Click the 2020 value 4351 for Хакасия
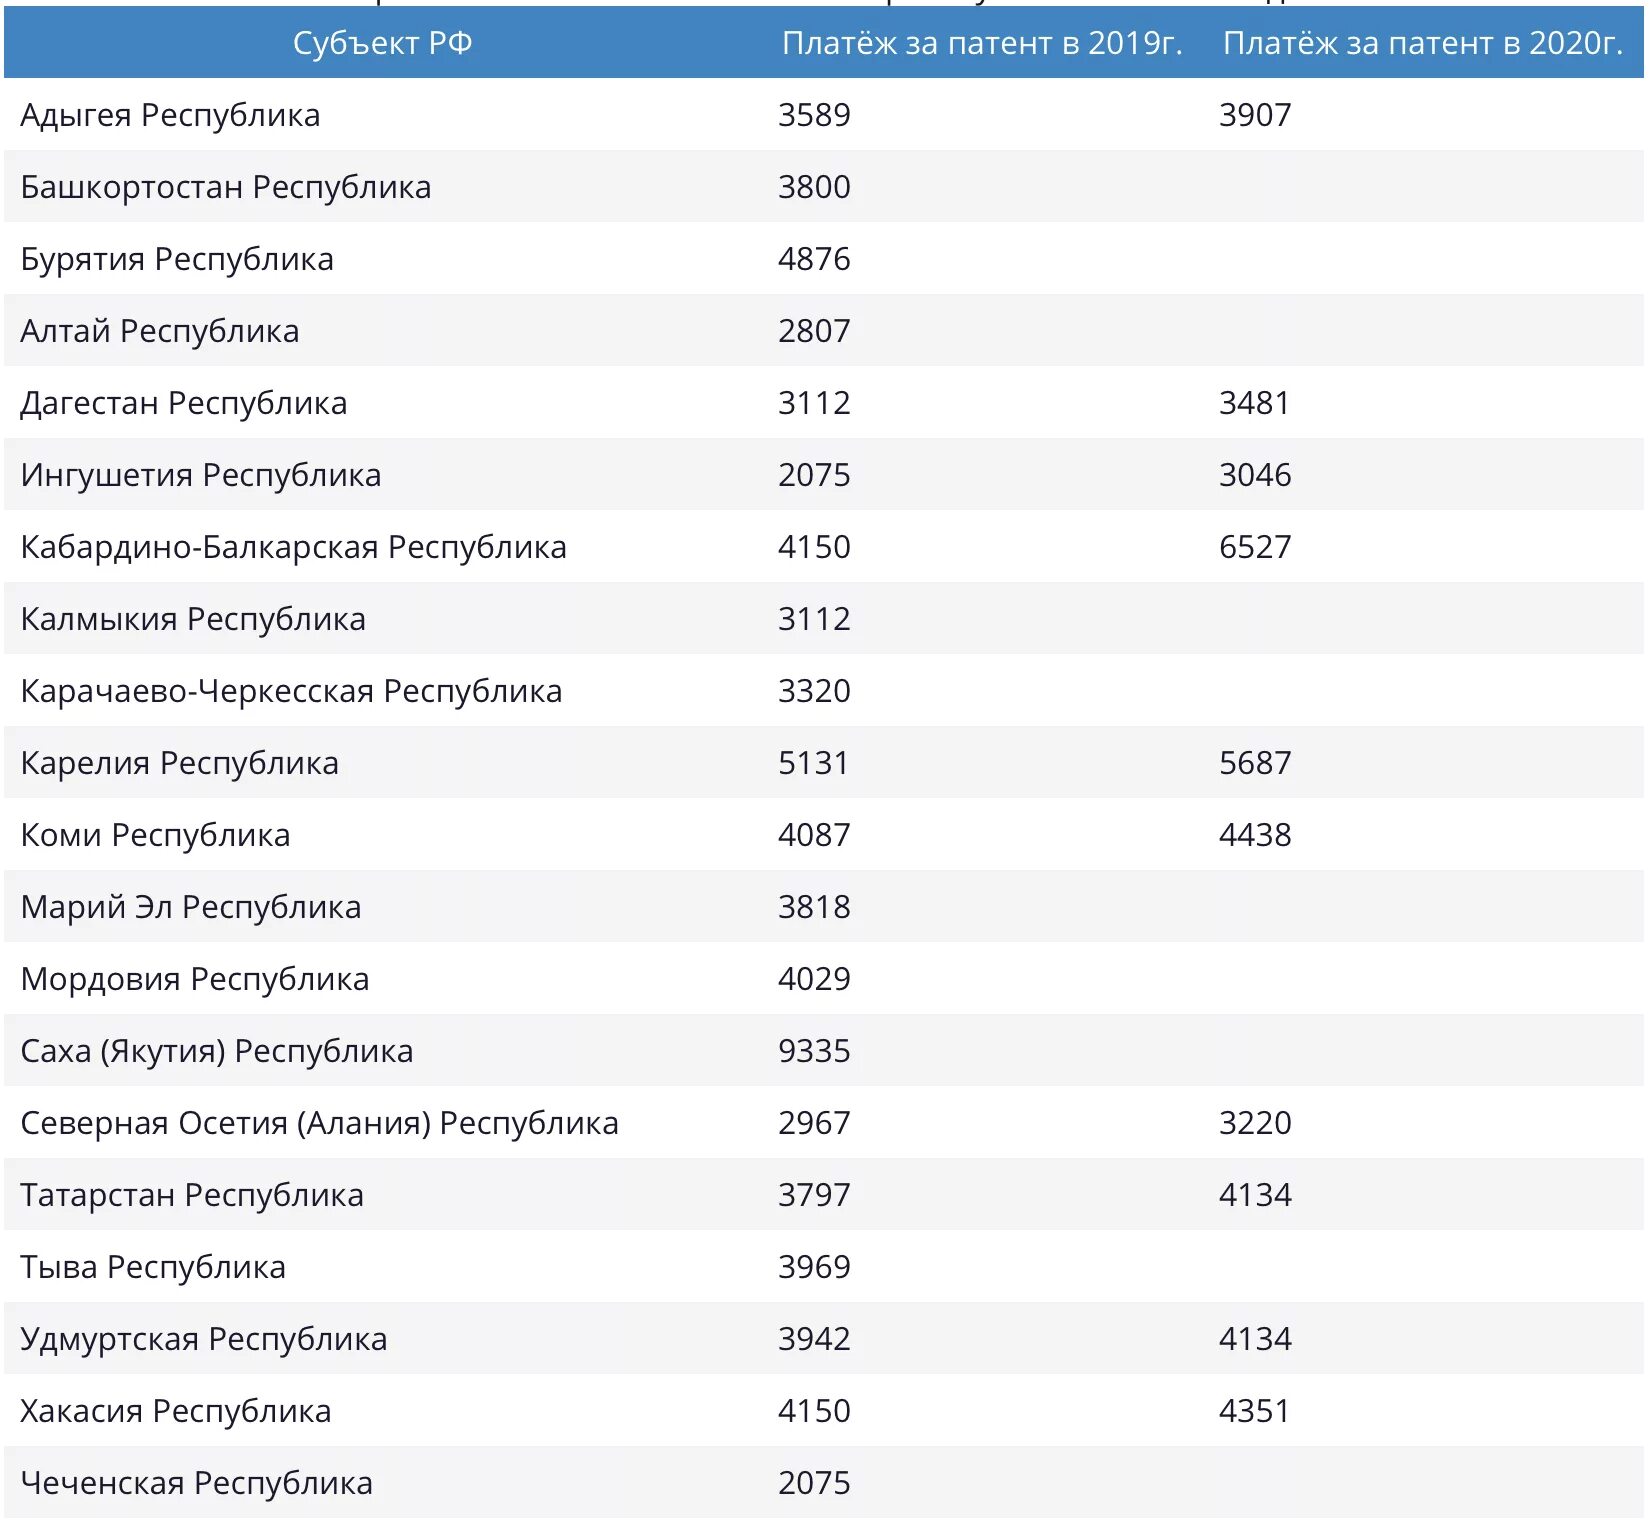The height and width of the screenshot is (1526, 1650). [x=1254, y=1411]
